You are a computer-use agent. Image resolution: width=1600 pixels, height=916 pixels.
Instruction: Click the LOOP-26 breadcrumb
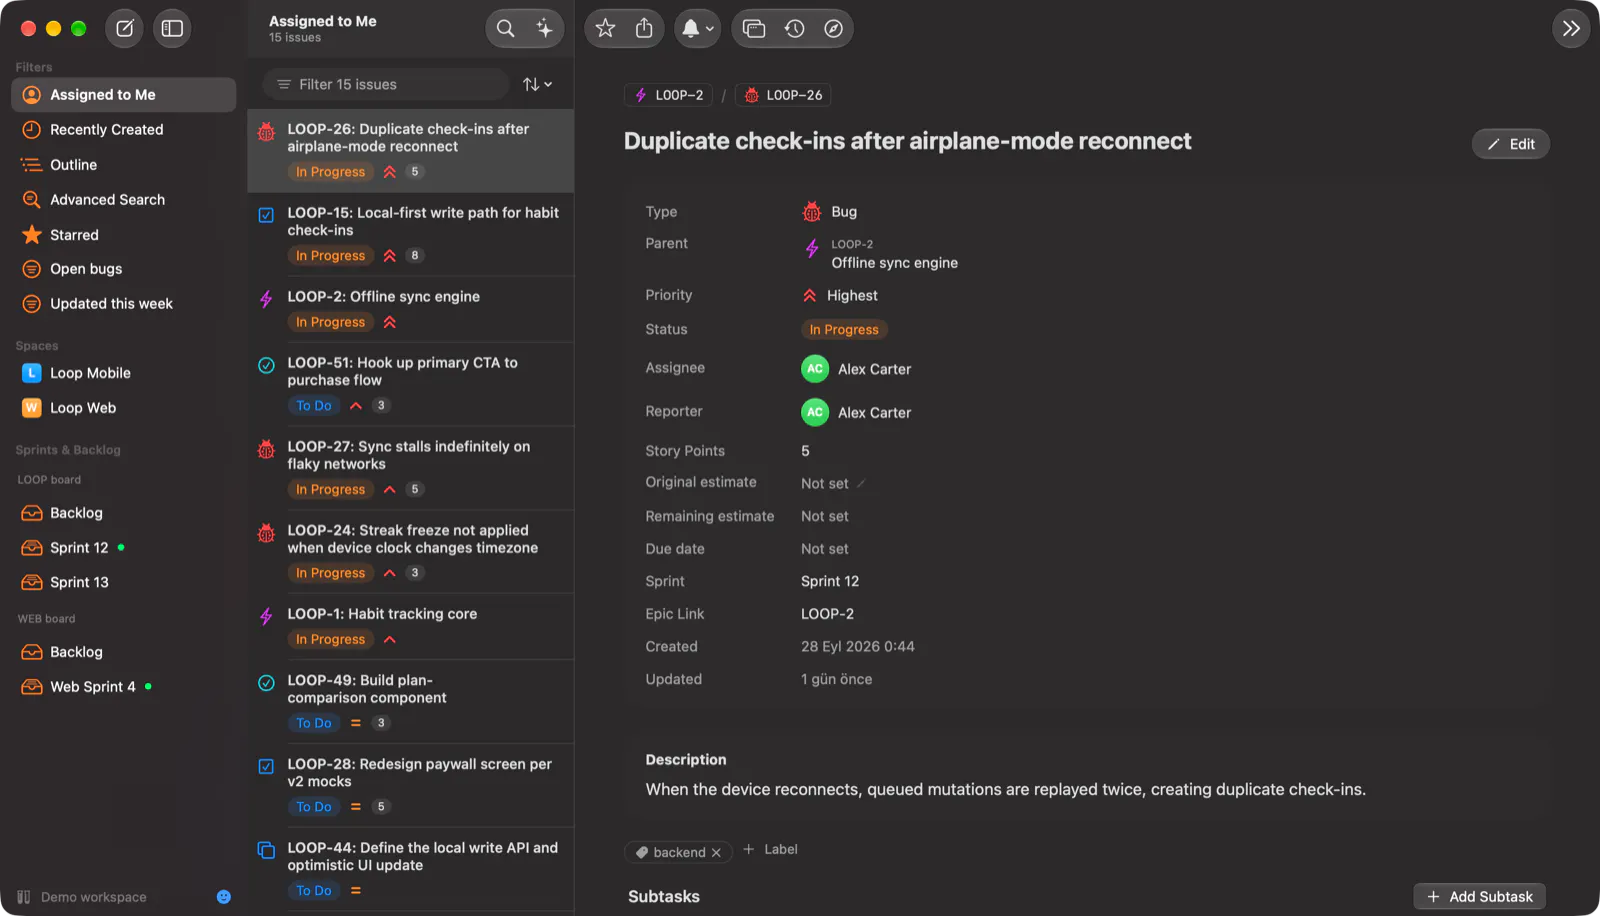coord(783,95)
